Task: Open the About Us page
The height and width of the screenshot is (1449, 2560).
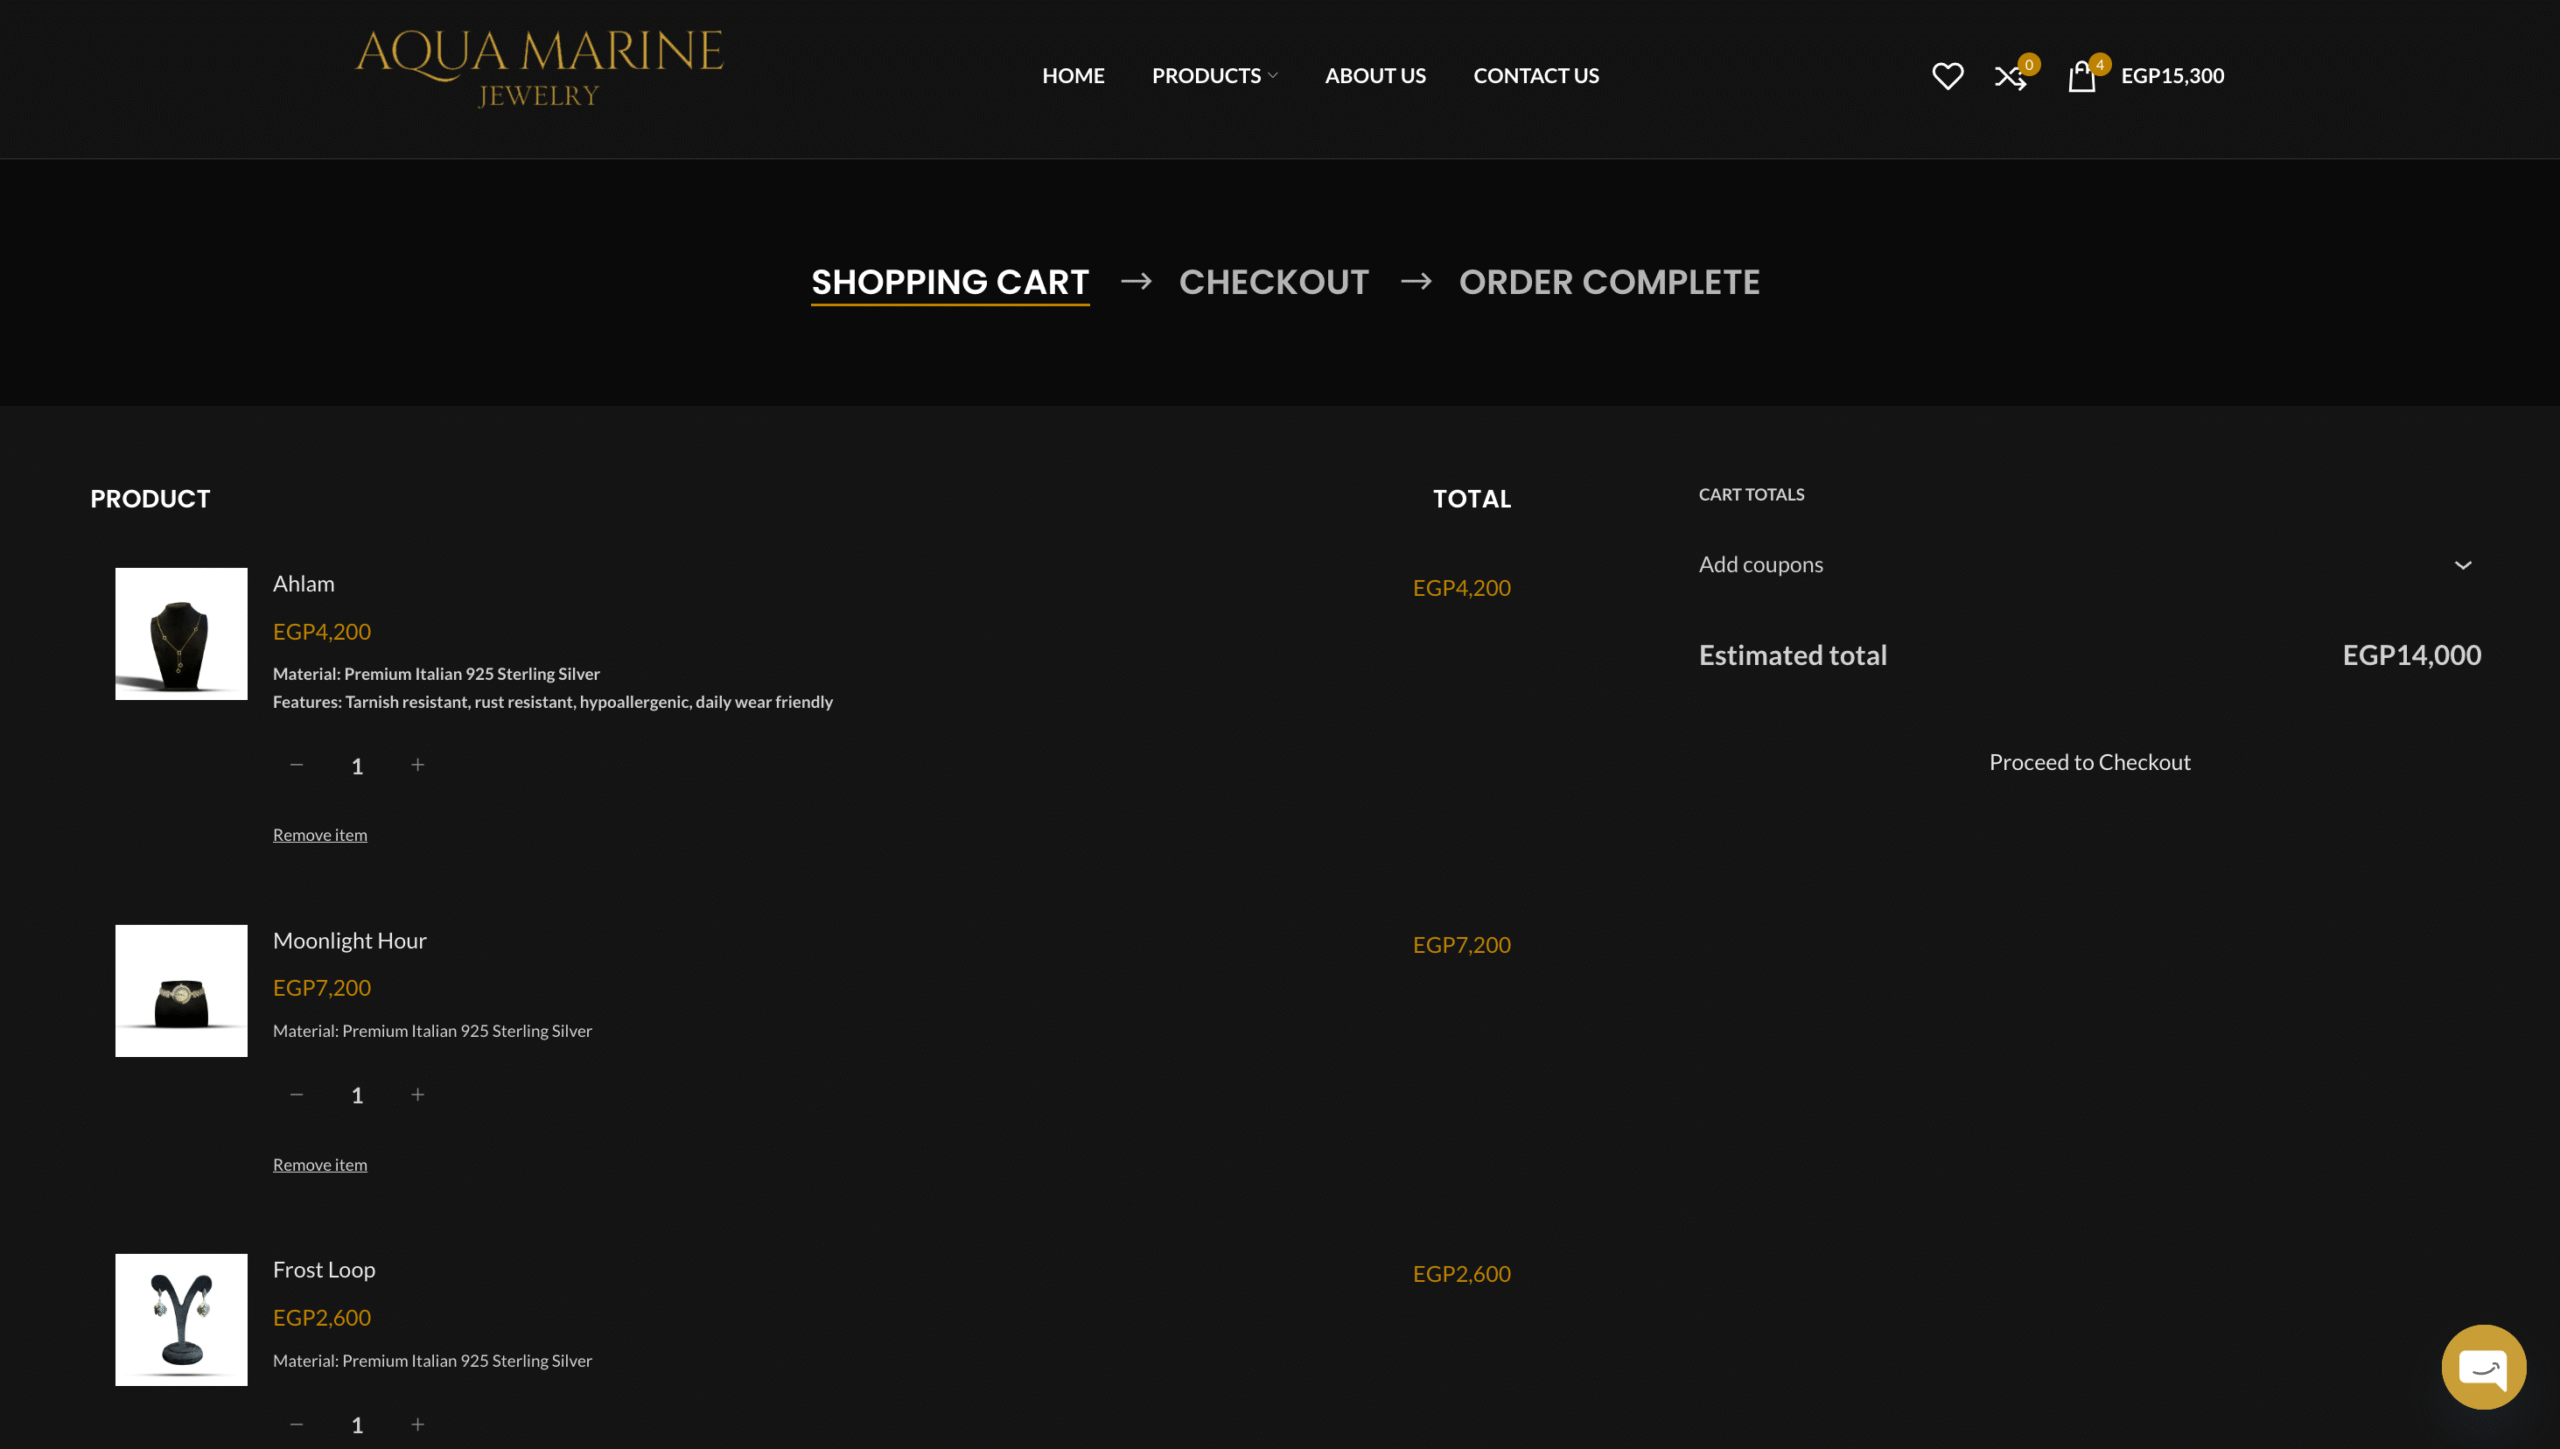Action: 1375,76
